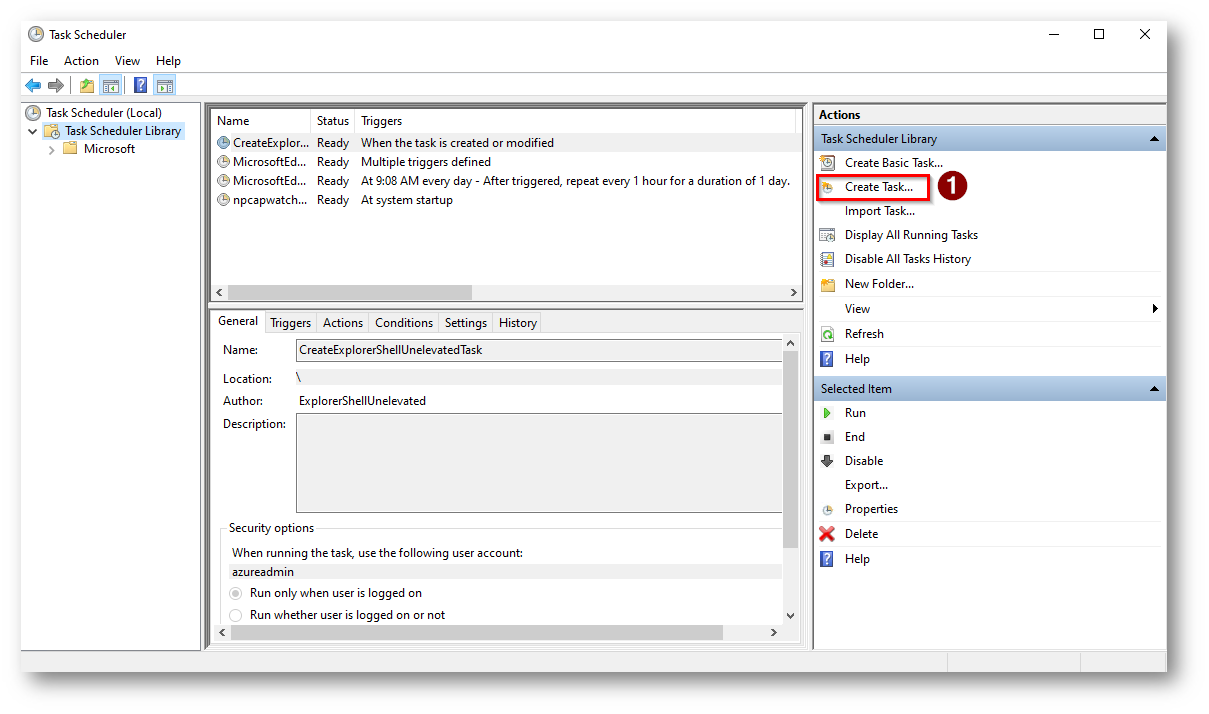1209x714 pixels.
Task: Click the Create Basic Task icon
Action: [827, 163]
